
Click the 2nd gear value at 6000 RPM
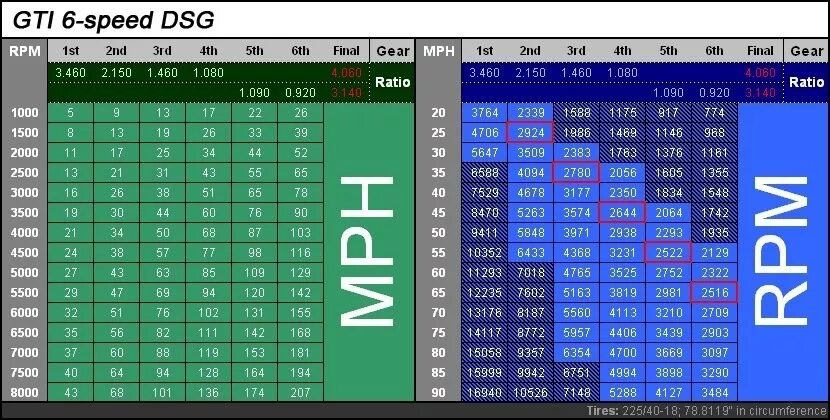point(116,312)
